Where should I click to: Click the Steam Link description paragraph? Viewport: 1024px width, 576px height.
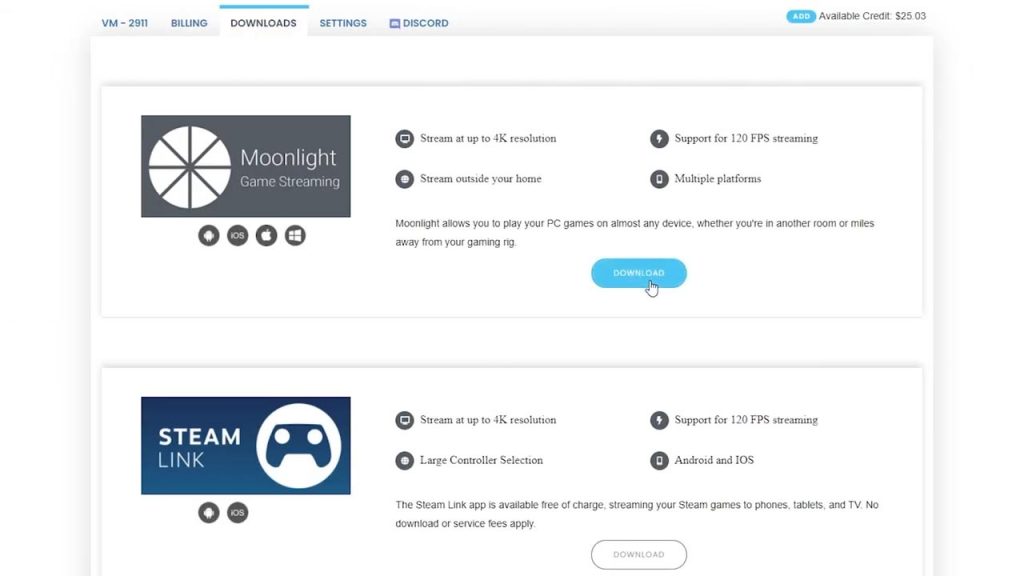637,514
